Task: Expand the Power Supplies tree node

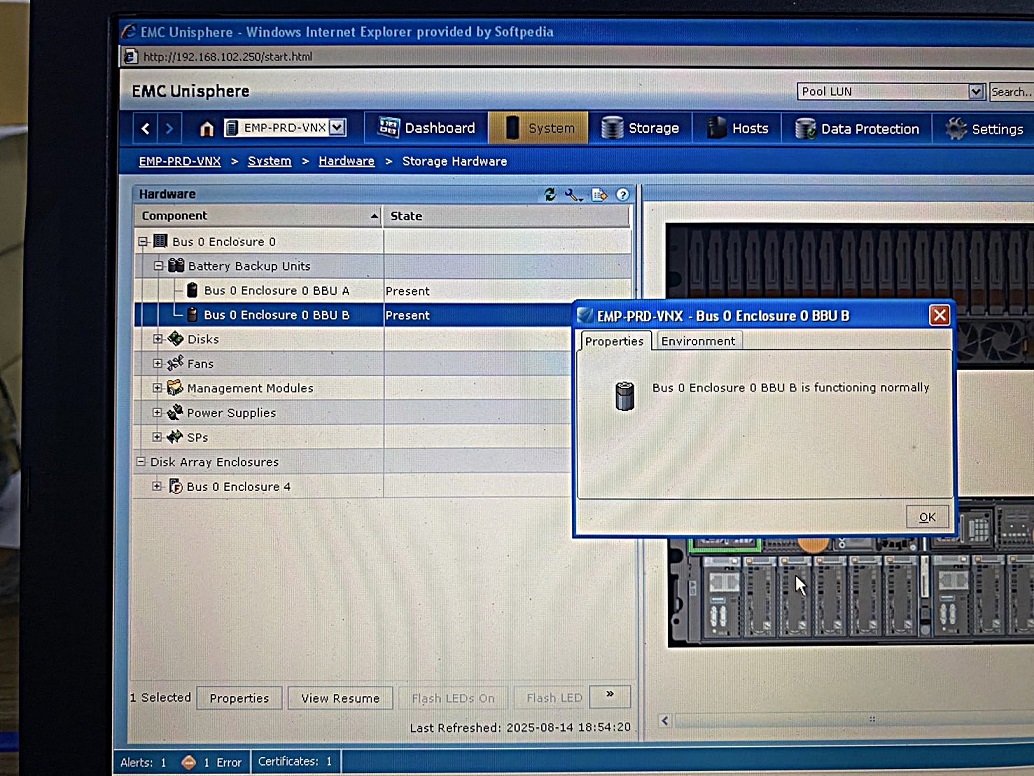Action: click(158, 413)
